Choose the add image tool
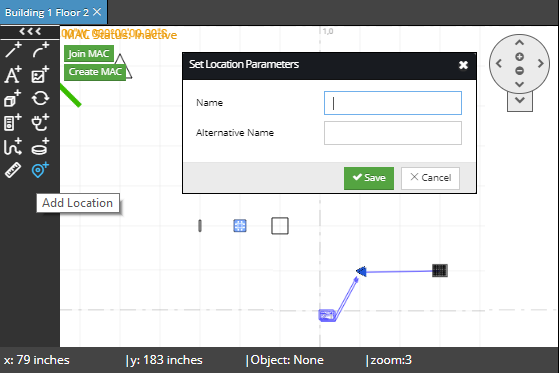The height and width of the screenshot is (373, 560). [40, 74]
